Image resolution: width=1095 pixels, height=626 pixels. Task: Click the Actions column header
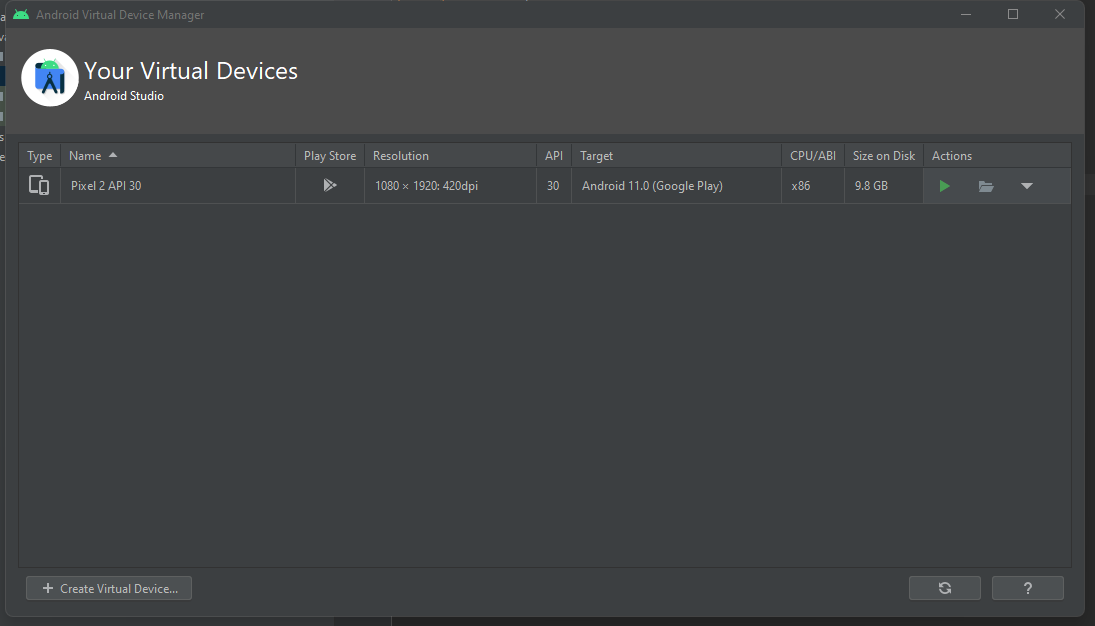click(x=997, y=156)
